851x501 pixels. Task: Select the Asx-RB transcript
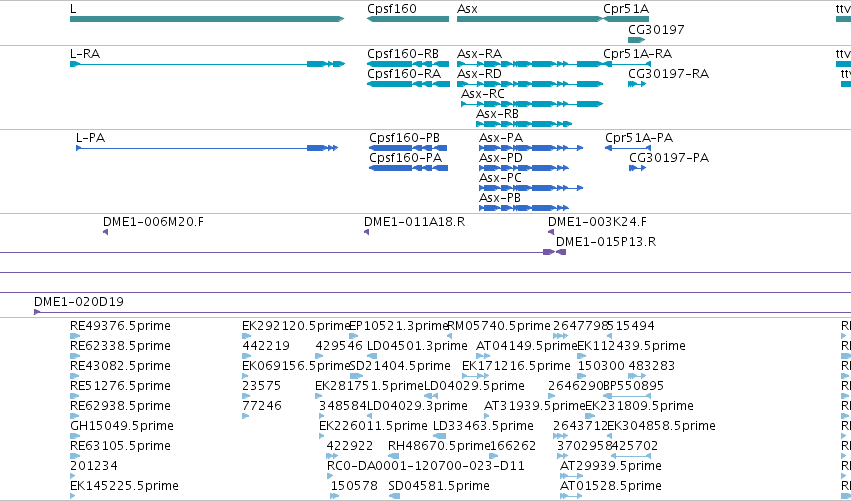[x=524, y=124]
